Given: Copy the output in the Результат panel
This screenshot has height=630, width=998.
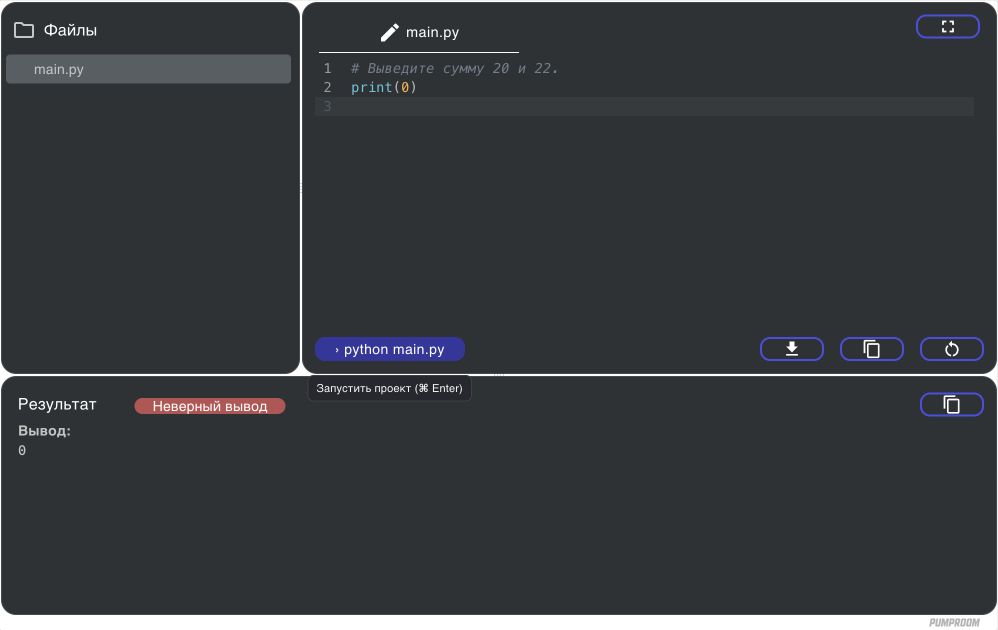Looking at the screenshot, I should tap(952, 405).
